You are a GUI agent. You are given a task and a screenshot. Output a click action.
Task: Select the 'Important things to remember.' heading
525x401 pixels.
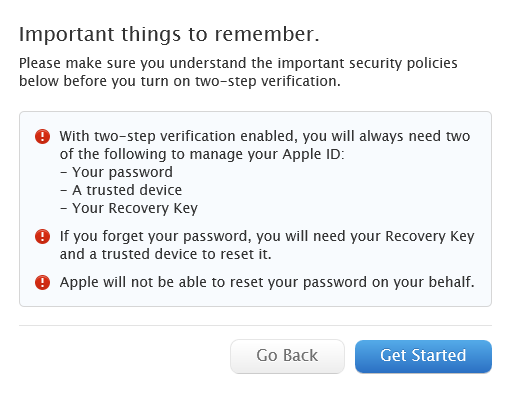[169, 34]
